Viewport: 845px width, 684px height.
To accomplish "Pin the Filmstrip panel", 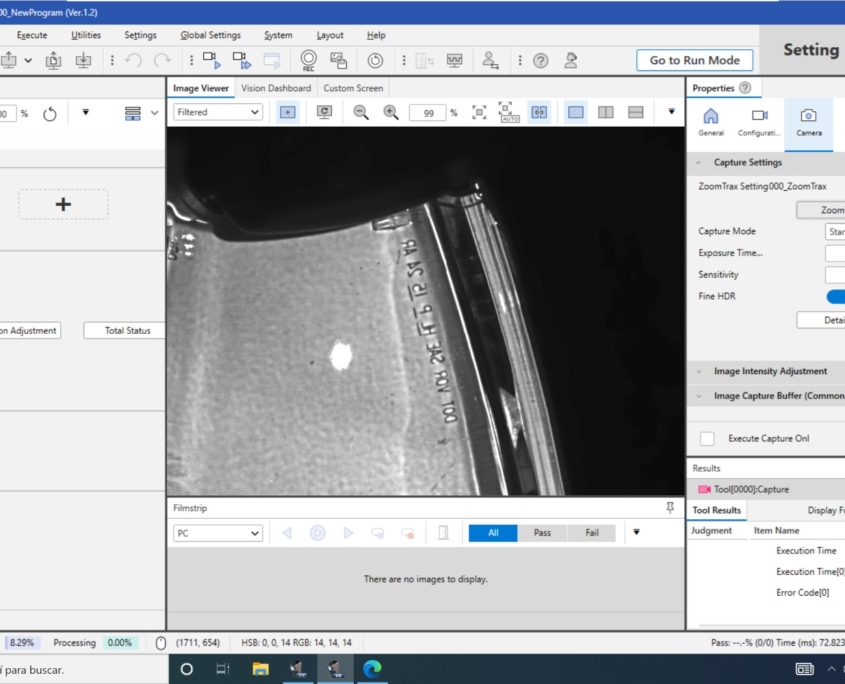I will pyautogui.click(x=670, y=508).
